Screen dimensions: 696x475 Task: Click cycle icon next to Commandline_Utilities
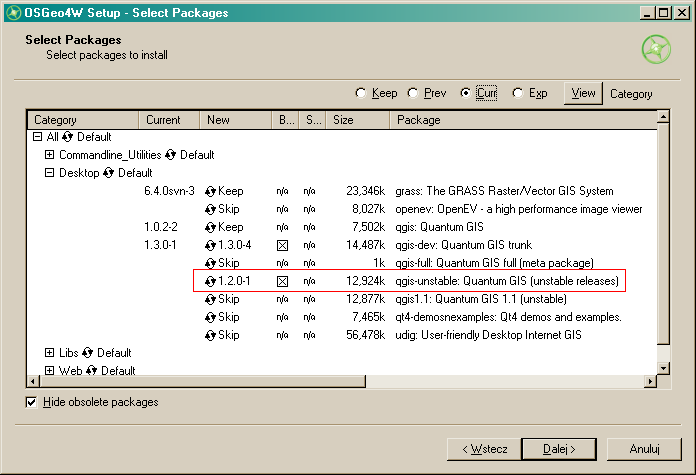(170, 155)
